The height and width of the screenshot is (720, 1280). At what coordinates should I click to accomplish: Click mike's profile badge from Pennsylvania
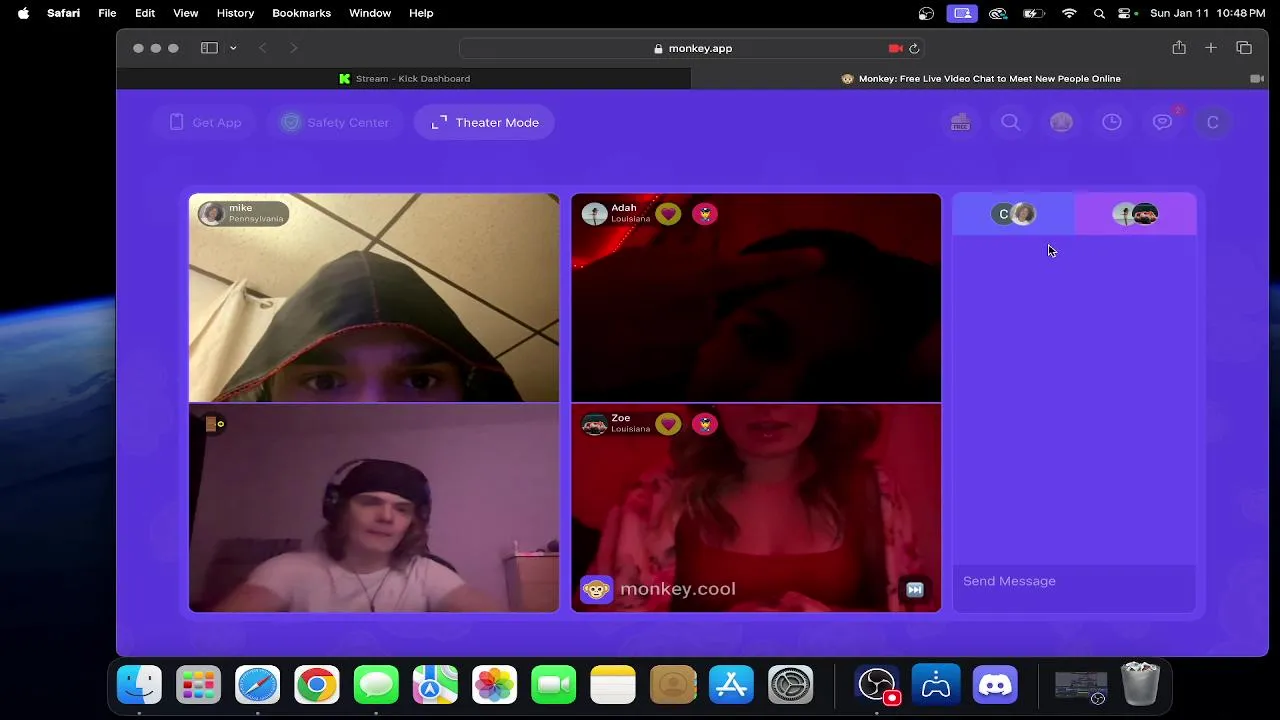click(243, 213)
